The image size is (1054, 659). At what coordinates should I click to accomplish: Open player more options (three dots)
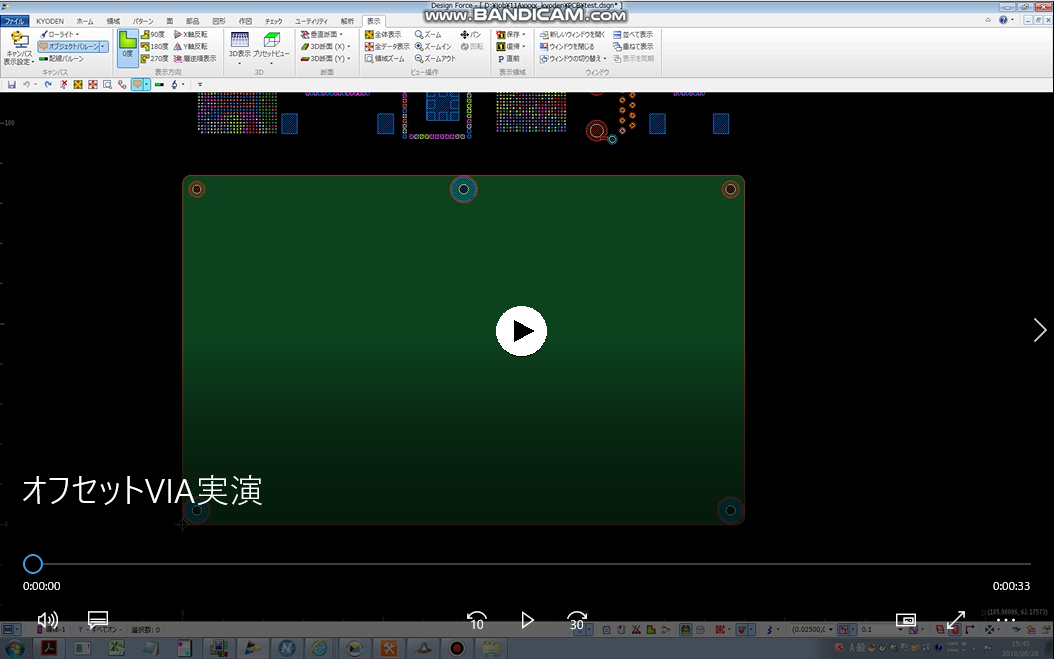point(1006,620)
